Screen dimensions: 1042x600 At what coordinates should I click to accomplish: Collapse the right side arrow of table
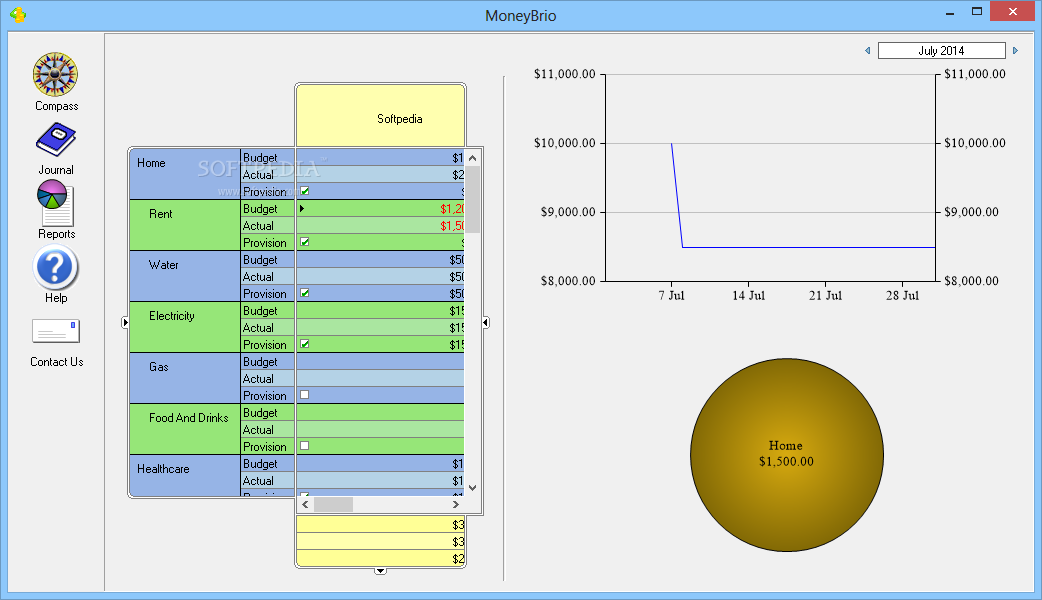click(x=486, y=322)
